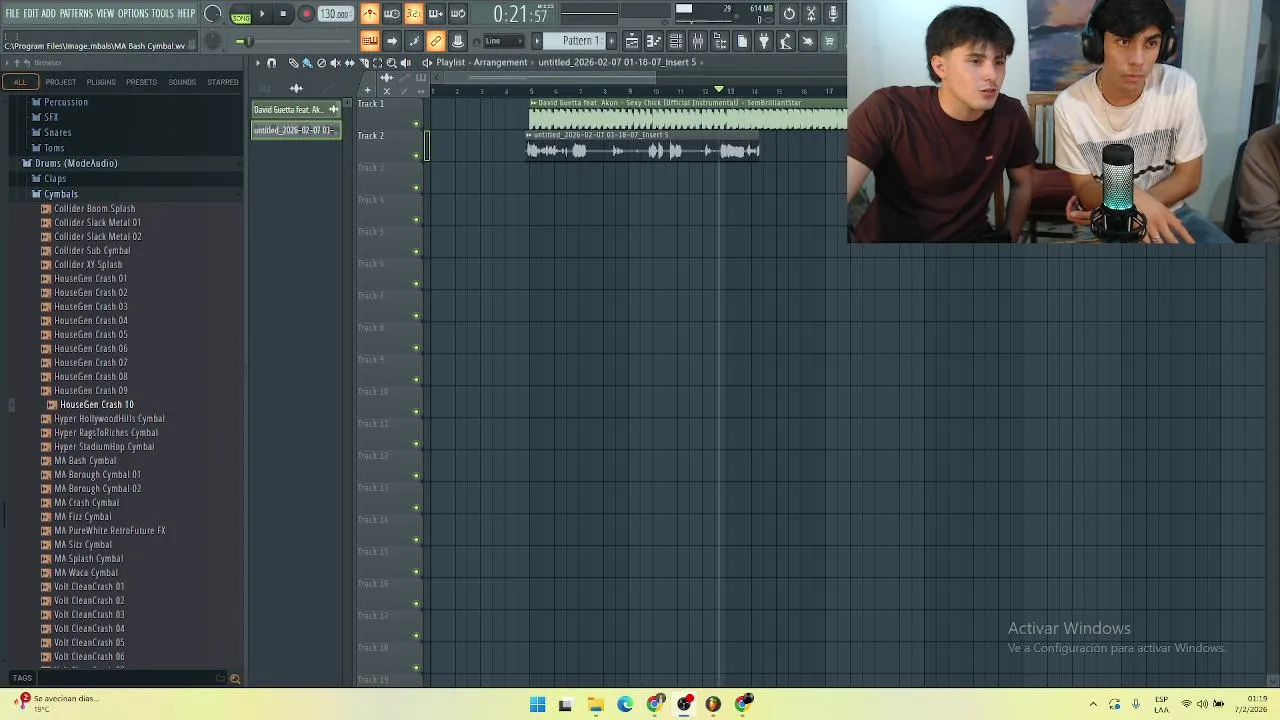Select untitled_2026-02-07 clip in picker panel
Screen dimensions: 1280x720
coord(296,130)
